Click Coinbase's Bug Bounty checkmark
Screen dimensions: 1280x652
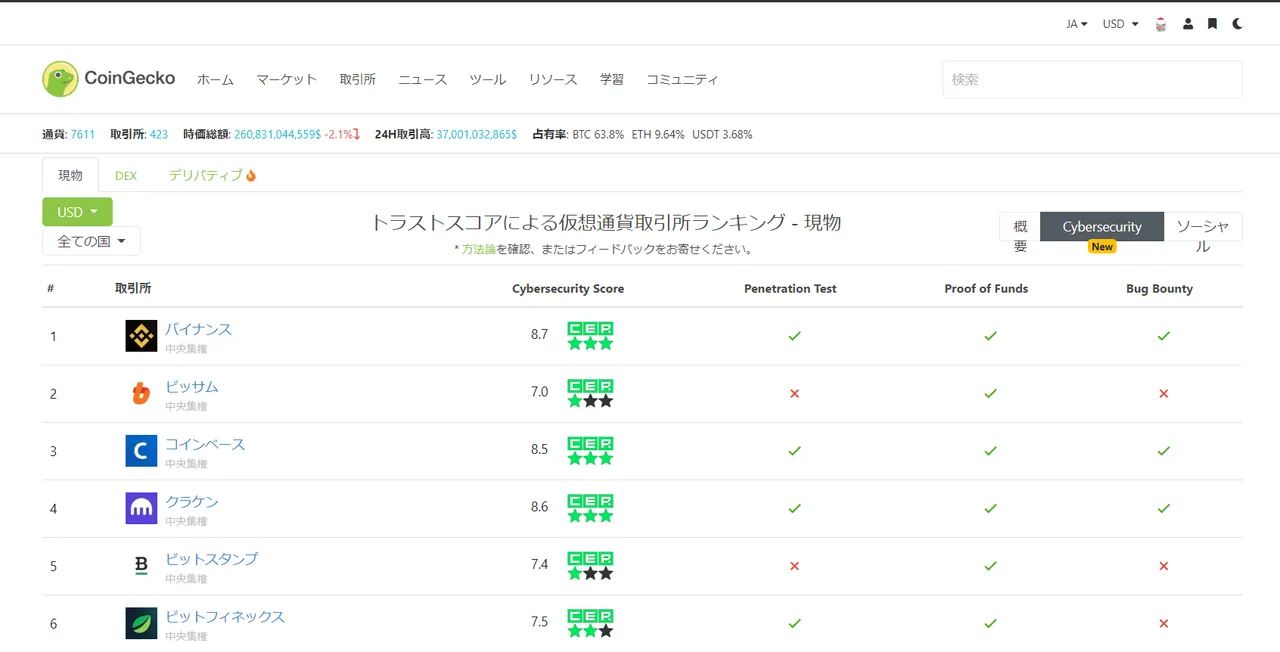pyautogui.click(x=1163, y=451)
